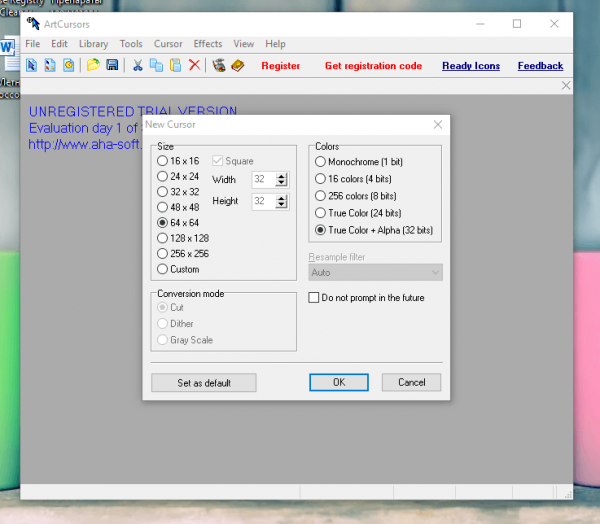Click Get registration code link
The image size is (600, 524).
click(x=373, y=66)
